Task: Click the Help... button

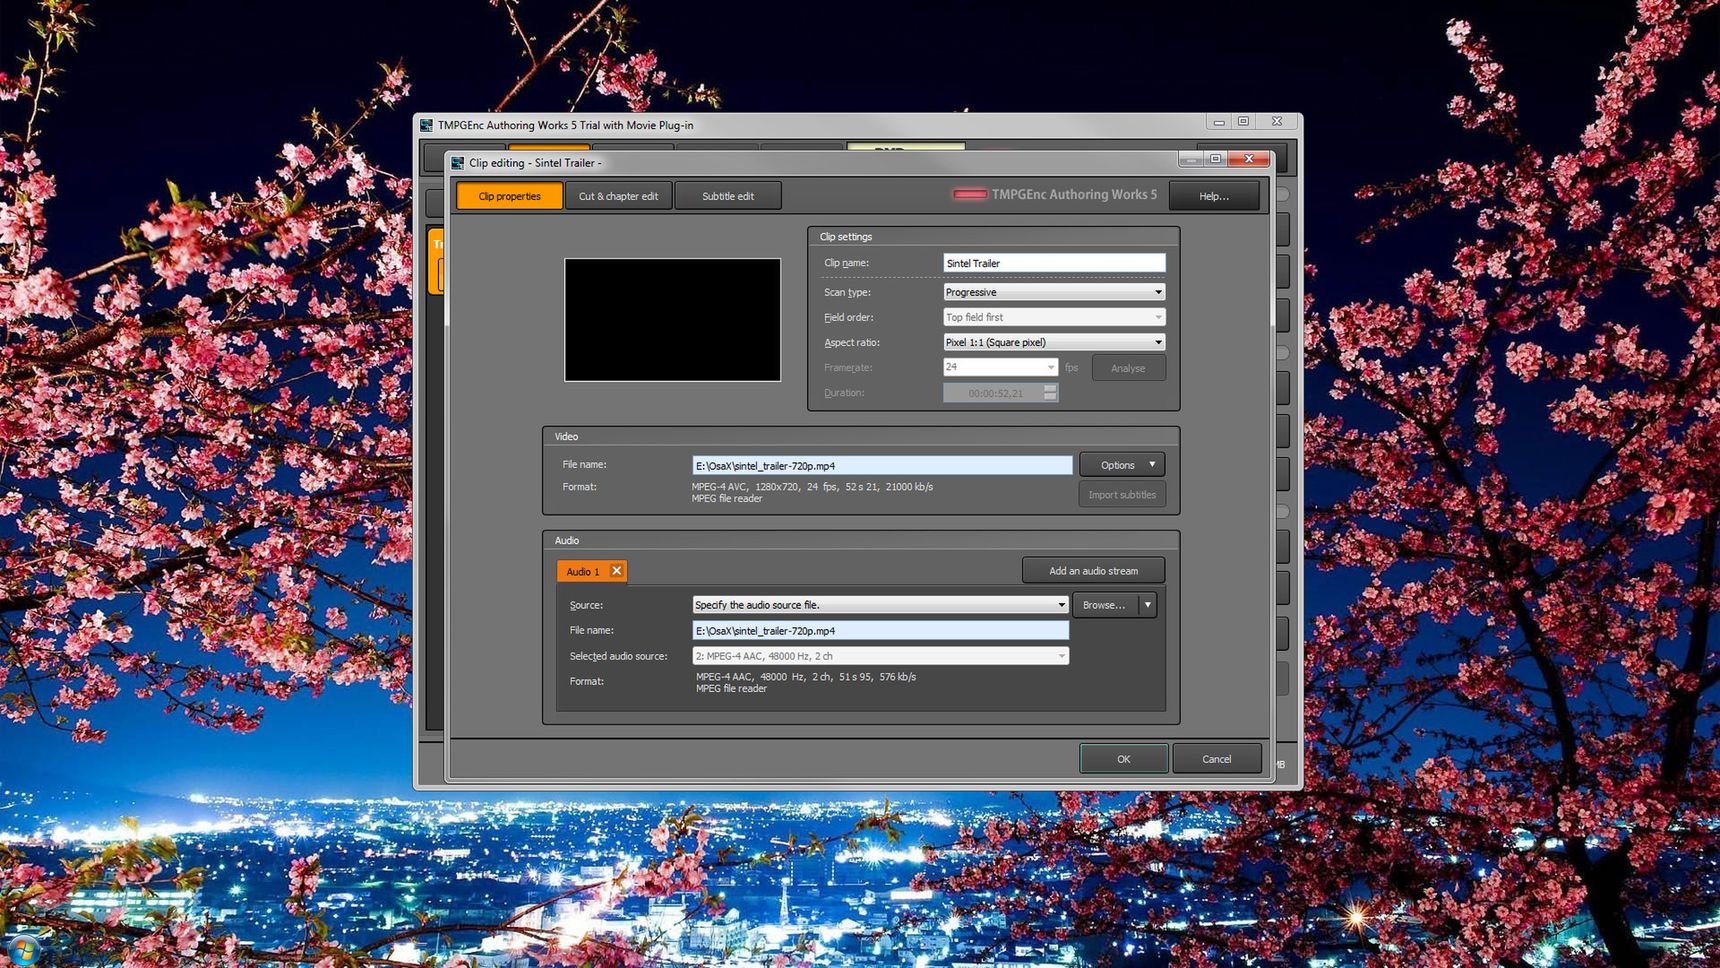Action: point(1213,196)
